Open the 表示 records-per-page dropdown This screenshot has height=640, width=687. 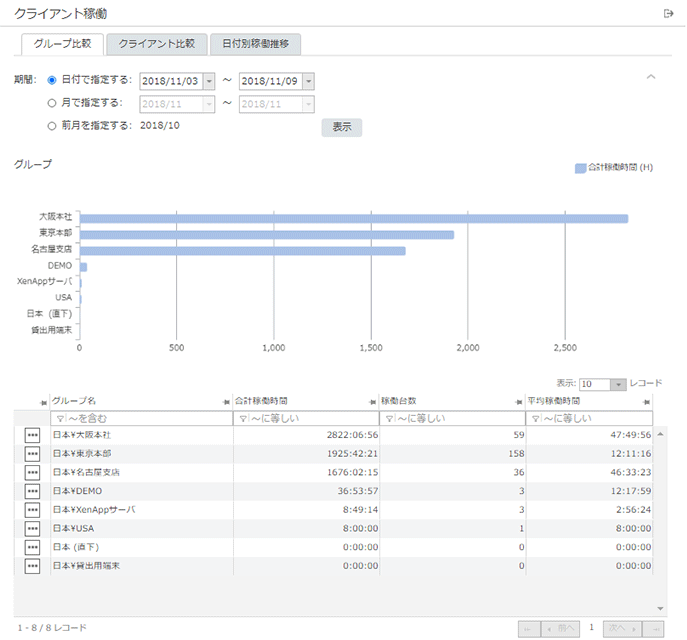(618, 384)
